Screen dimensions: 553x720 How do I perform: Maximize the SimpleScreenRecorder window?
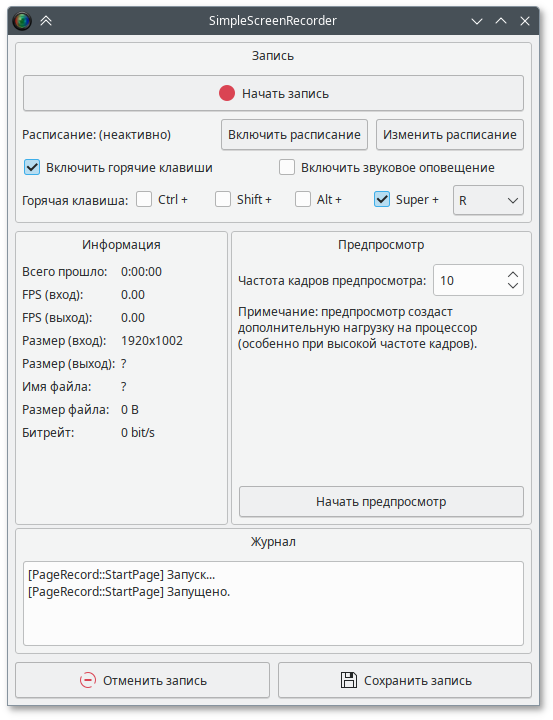[x=501, y=21]
